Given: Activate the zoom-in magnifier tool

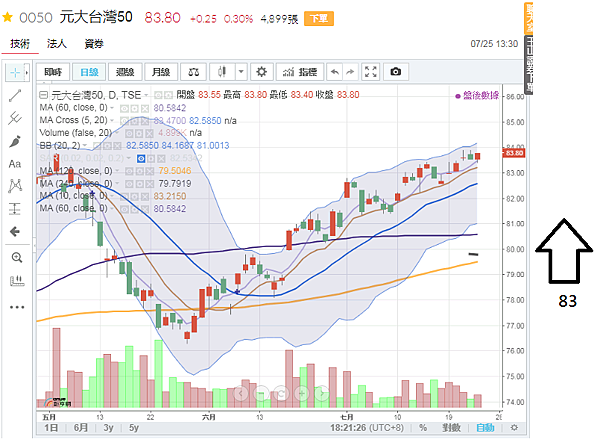Looking at the screenshot, I should 17,257.
